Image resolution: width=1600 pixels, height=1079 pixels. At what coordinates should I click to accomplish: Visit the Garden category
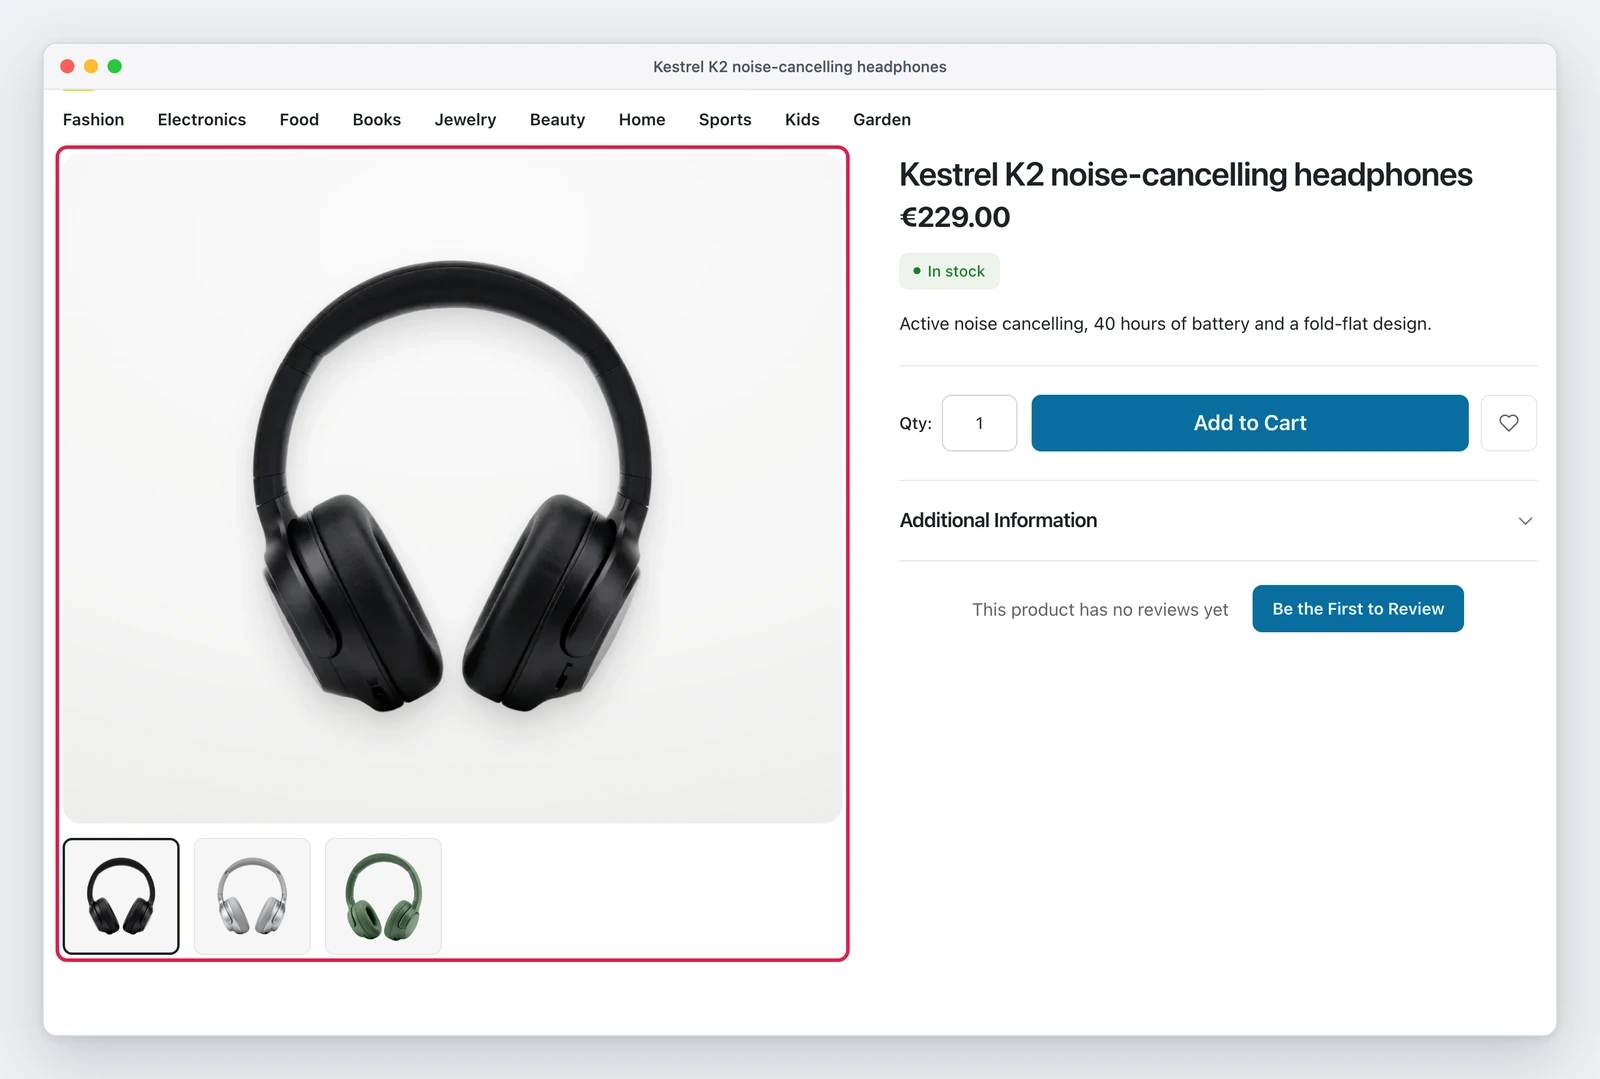coord(881,119)
